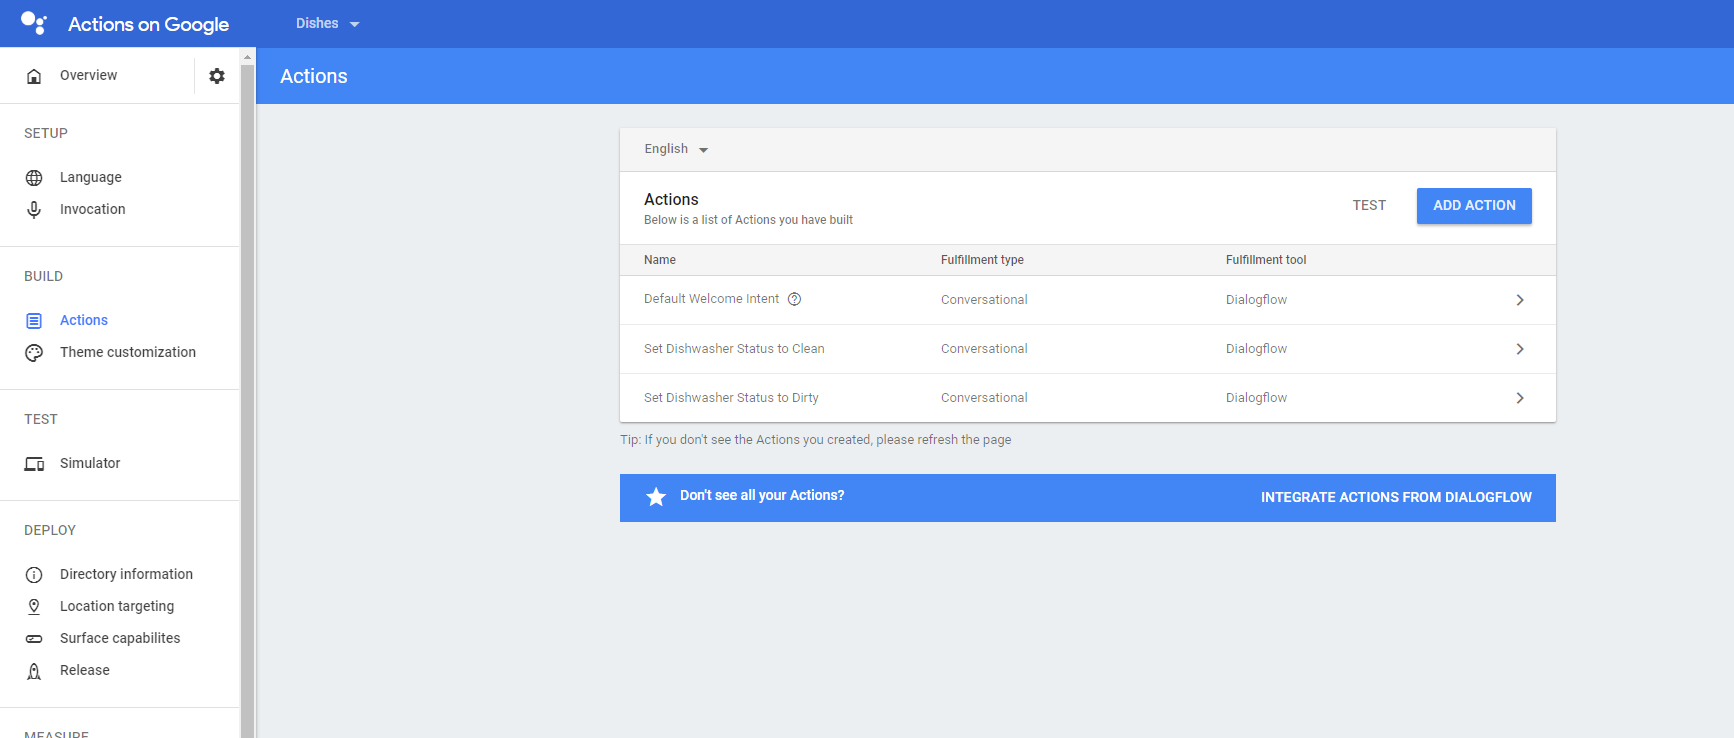
Task: Go to Overview in the sidebar
Action: 88,75
